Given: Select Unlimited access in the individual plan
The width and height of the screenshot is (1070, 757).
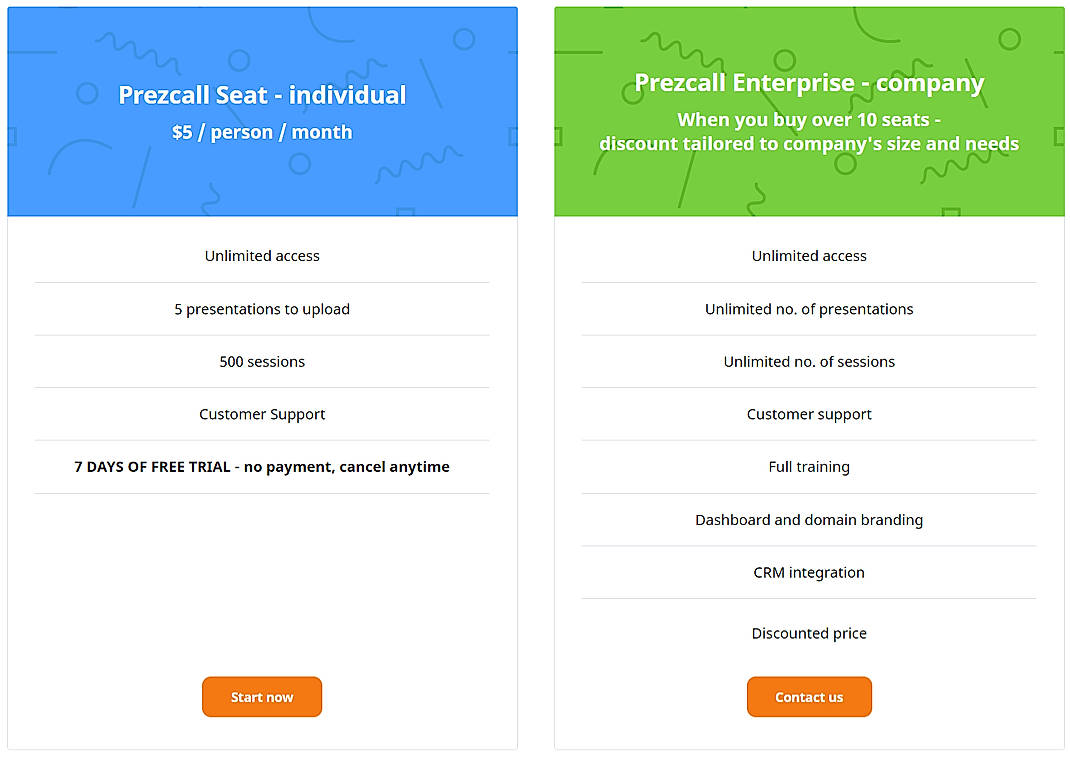Looking at the screenshot, I should (x=262, y=256).
